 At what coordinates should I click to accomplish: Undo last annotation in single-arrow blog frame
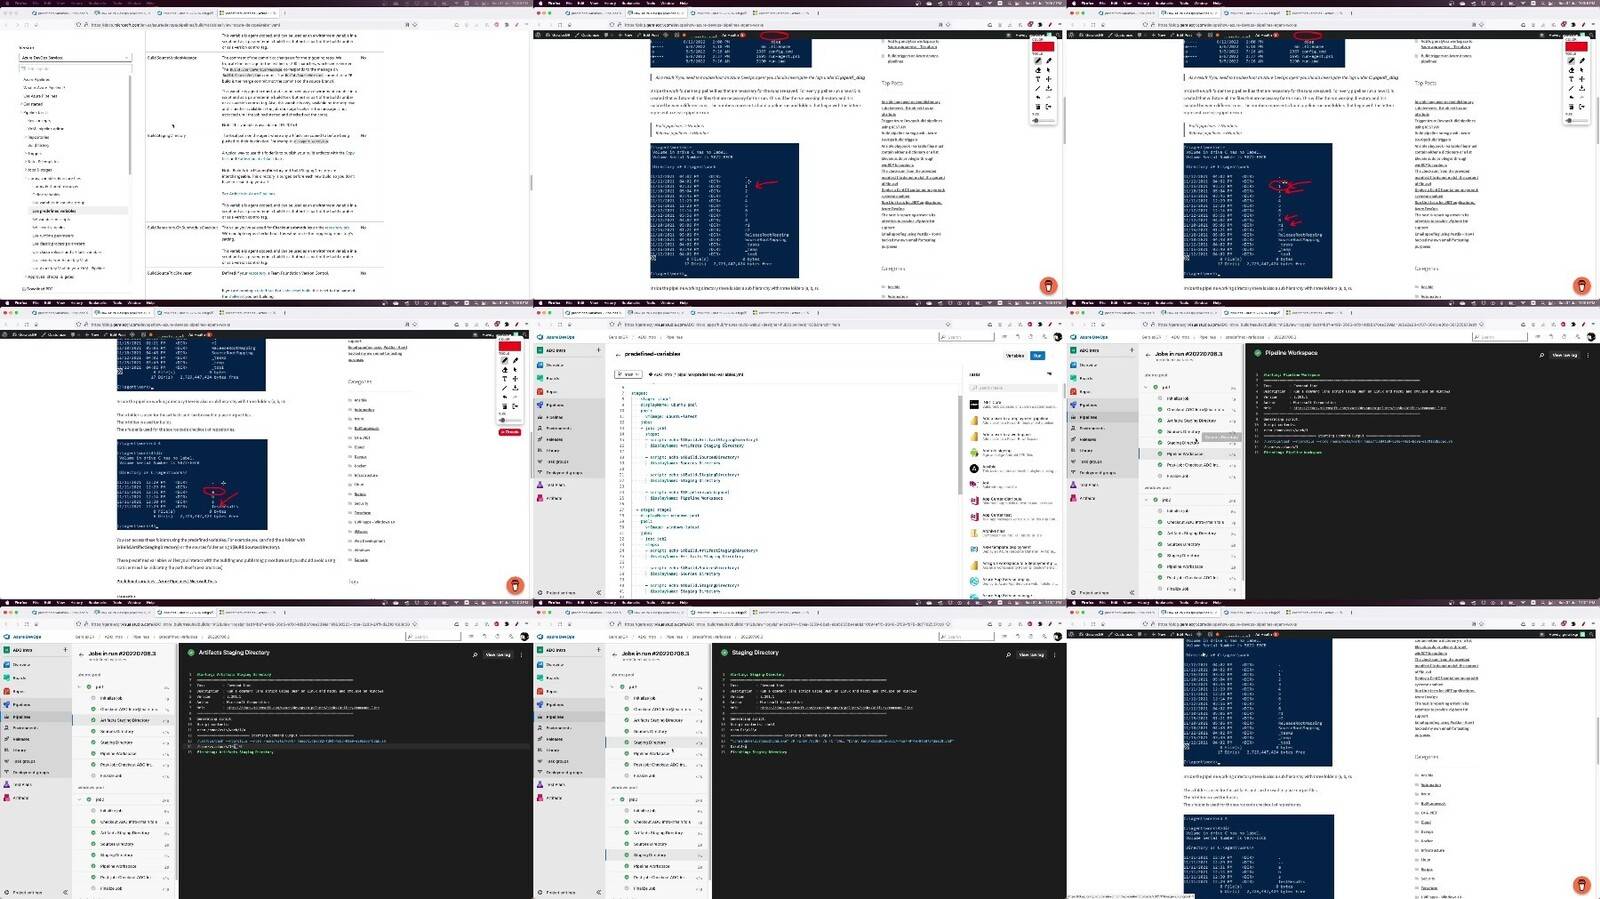pos(1038,97)
